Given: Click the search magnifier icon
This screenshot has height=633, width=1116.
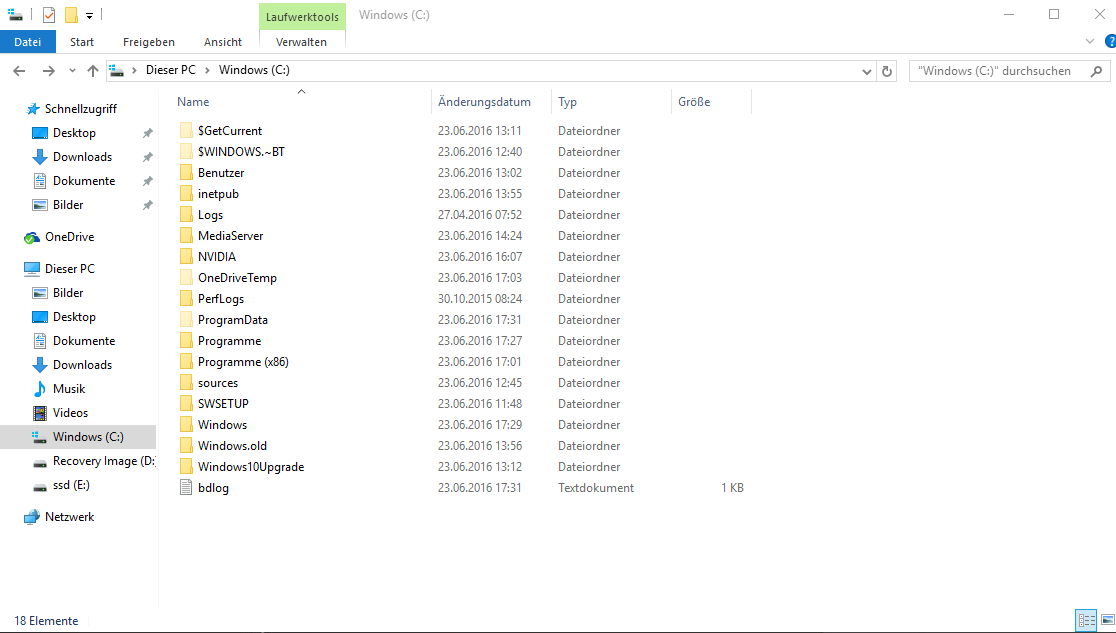Looking at the screenshot, I should [1096, 70].
